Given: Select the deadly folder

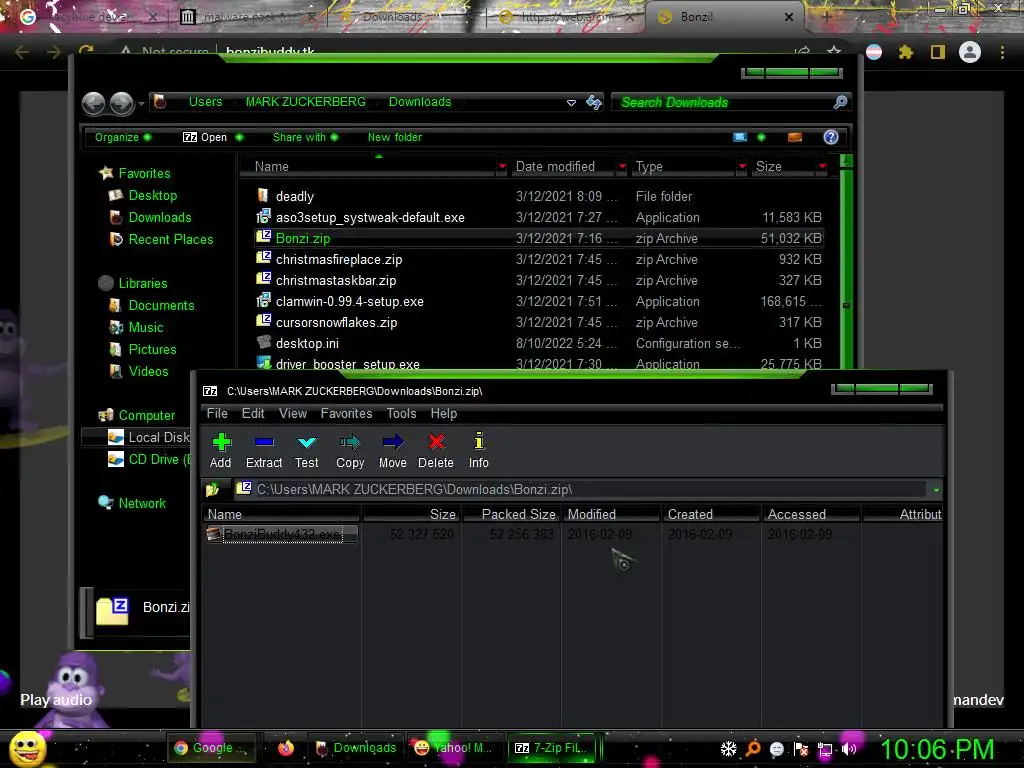Looking at the screenshot, I should pos(294,196).
